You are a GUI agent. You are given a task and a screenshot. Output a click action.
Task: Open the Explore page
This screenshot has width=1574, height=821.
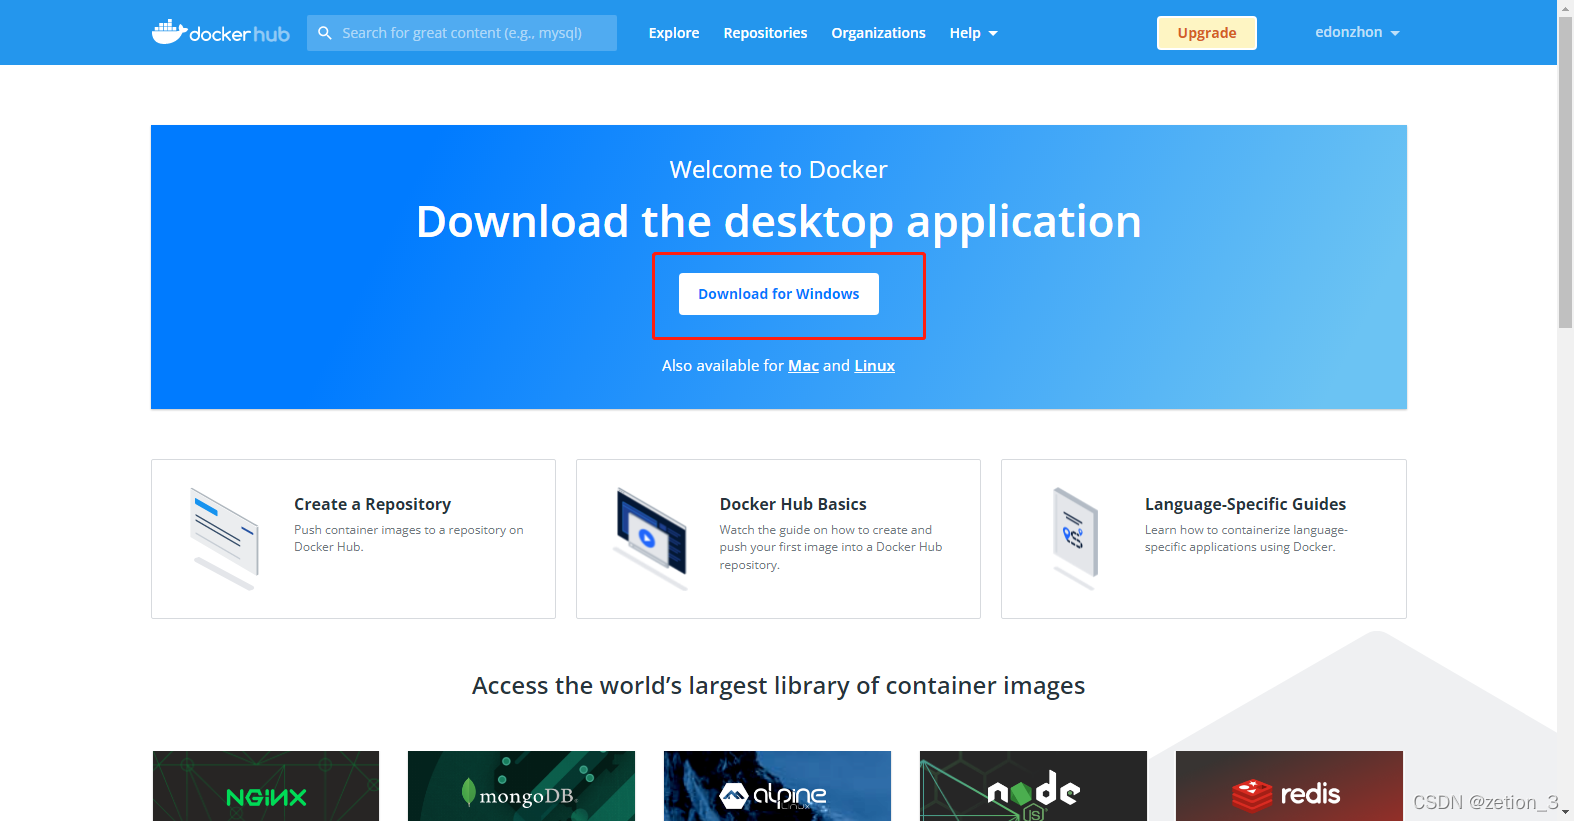click(x=674, y=33)
